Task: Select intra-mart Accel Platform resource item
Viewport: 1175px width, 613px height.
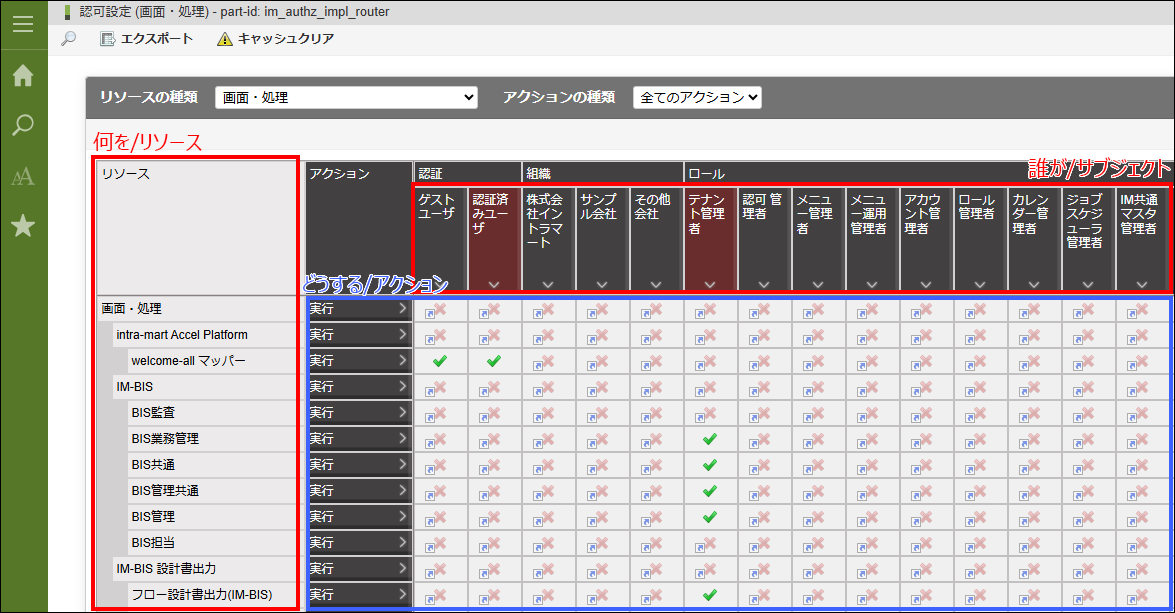Action: tap(181, 334)
